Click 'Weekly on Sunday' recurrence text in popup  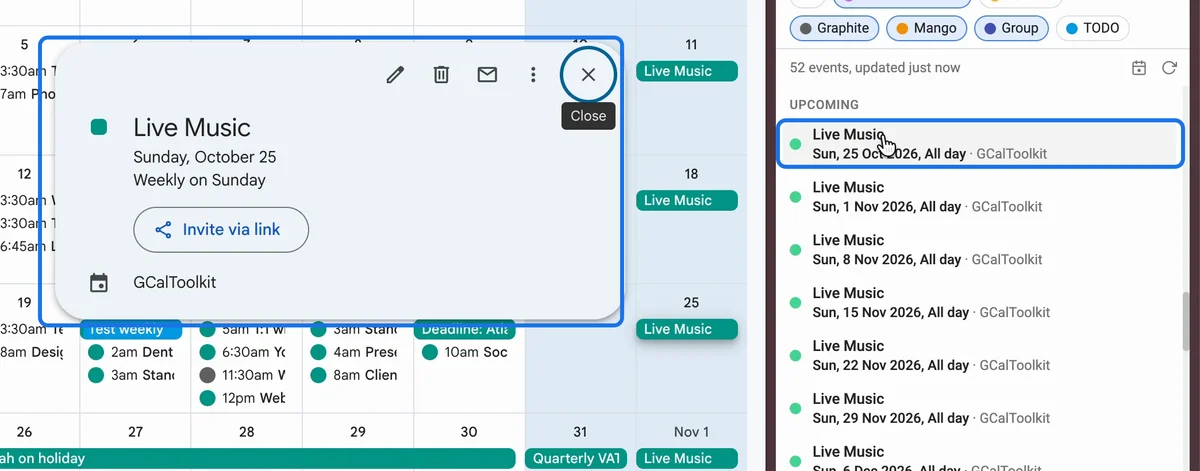coord(199,180)
